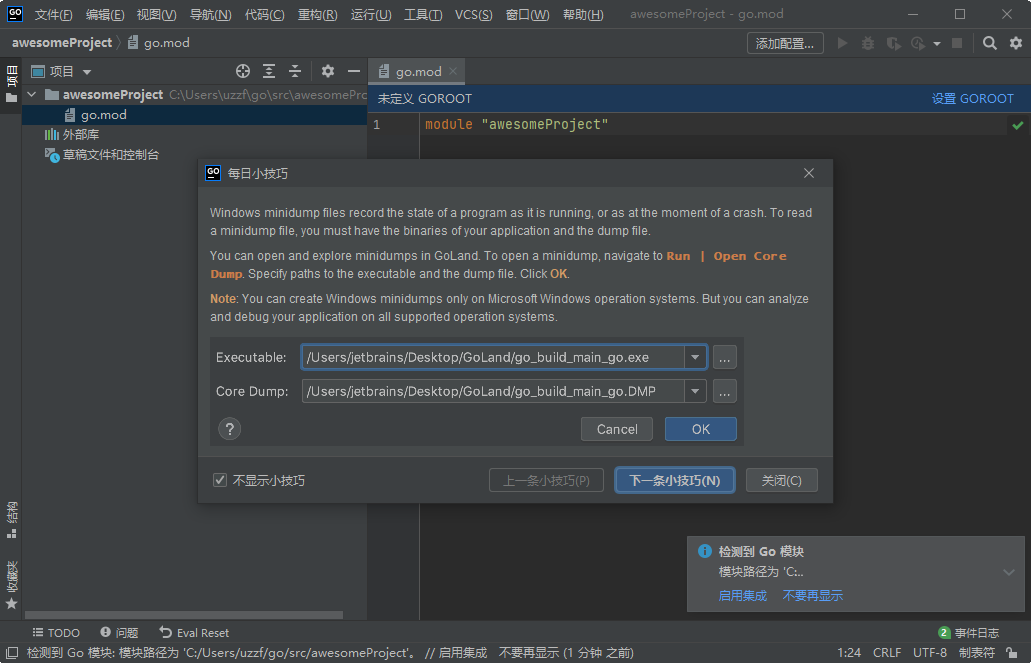
Task: Open the 重构(R) menu
Action: [318, 14]
